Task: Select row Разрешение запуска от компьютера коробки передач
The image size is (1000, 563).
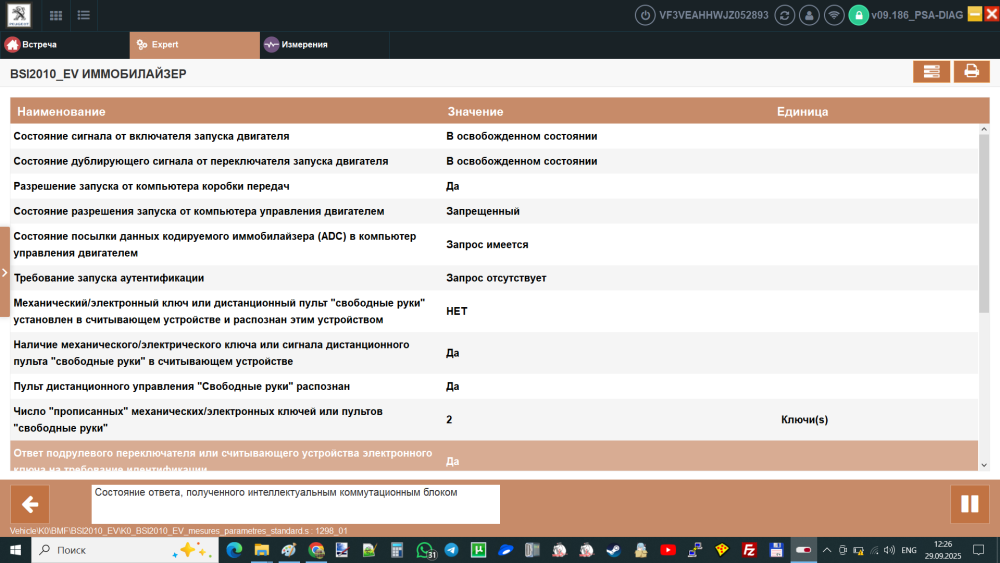Action: pos(494,186)
